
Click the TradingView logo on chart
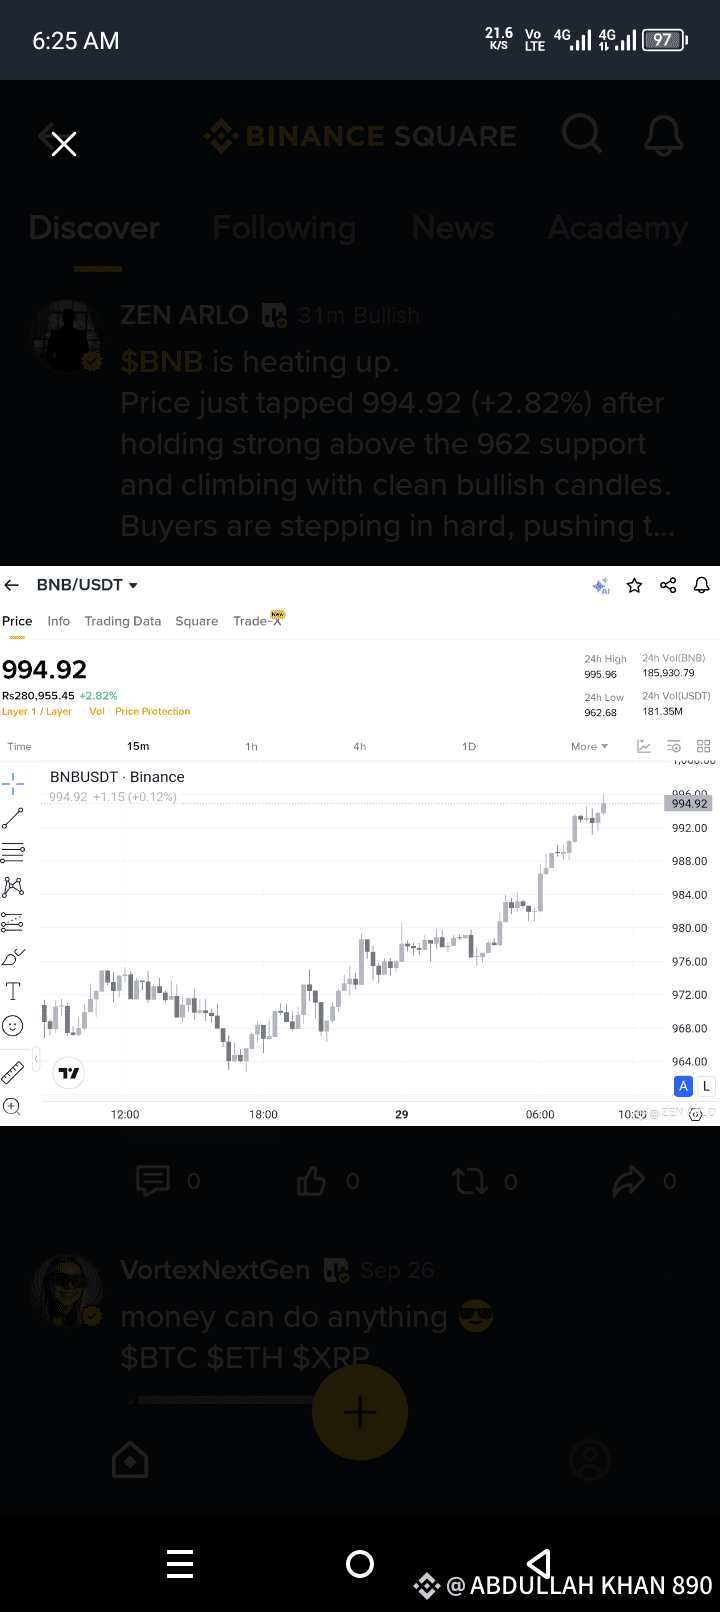point(69,1073)
